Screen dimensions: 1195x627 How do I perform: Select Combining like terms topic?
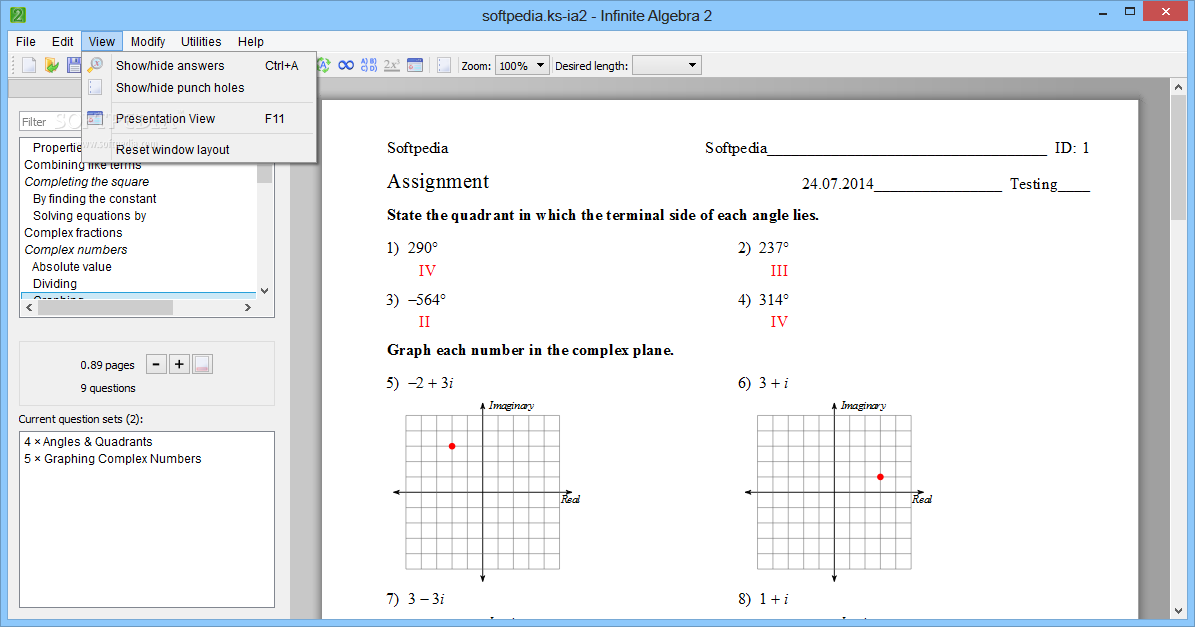click(82, 165)
